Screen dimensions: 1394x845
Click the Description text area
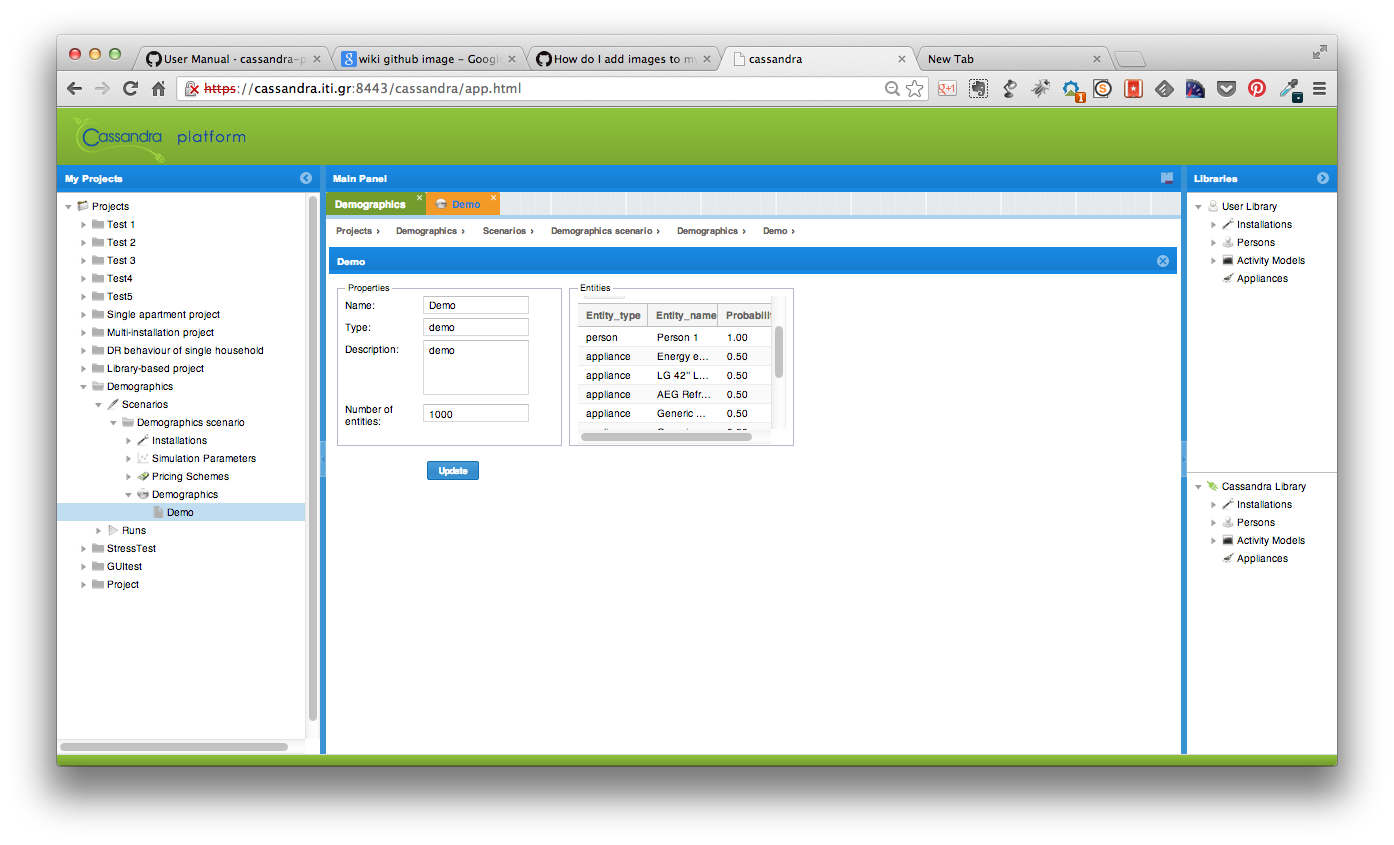pyautogui.click(x=476, y=367)
